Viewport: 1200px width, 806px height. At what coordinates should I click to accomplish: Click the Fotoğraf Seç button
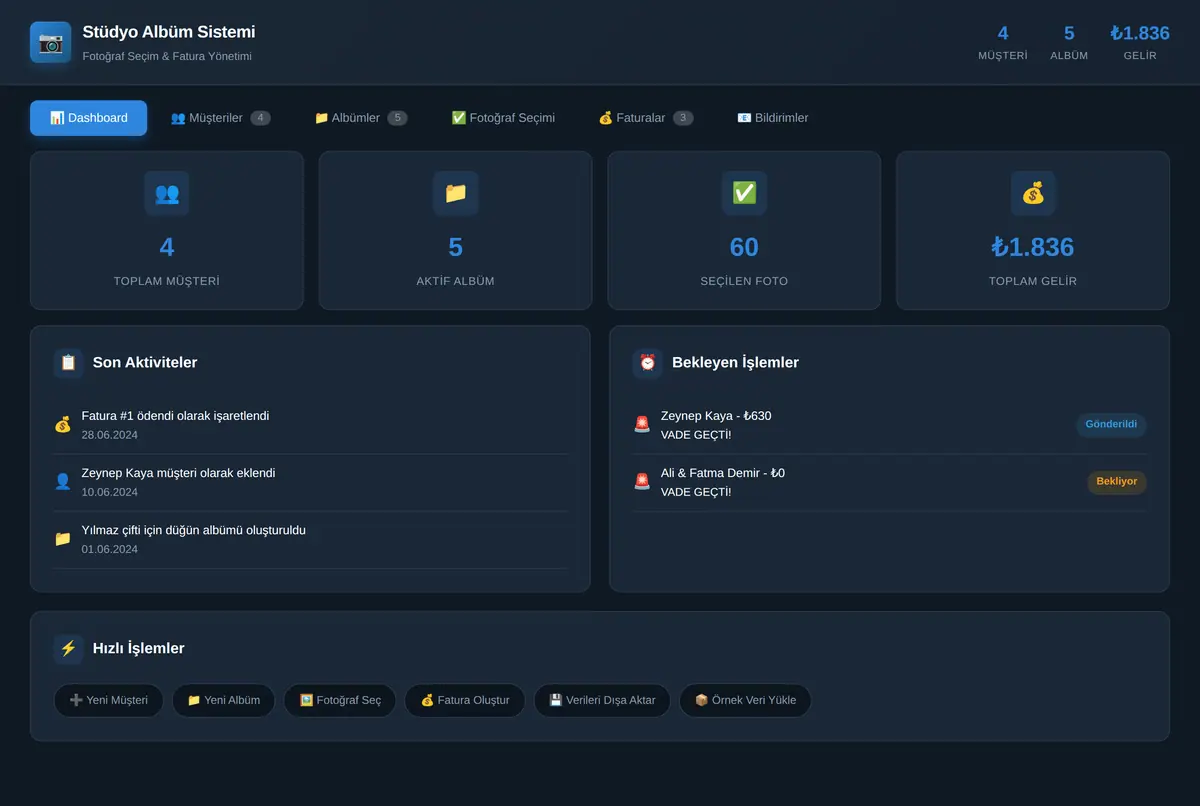tap(340, 700)
